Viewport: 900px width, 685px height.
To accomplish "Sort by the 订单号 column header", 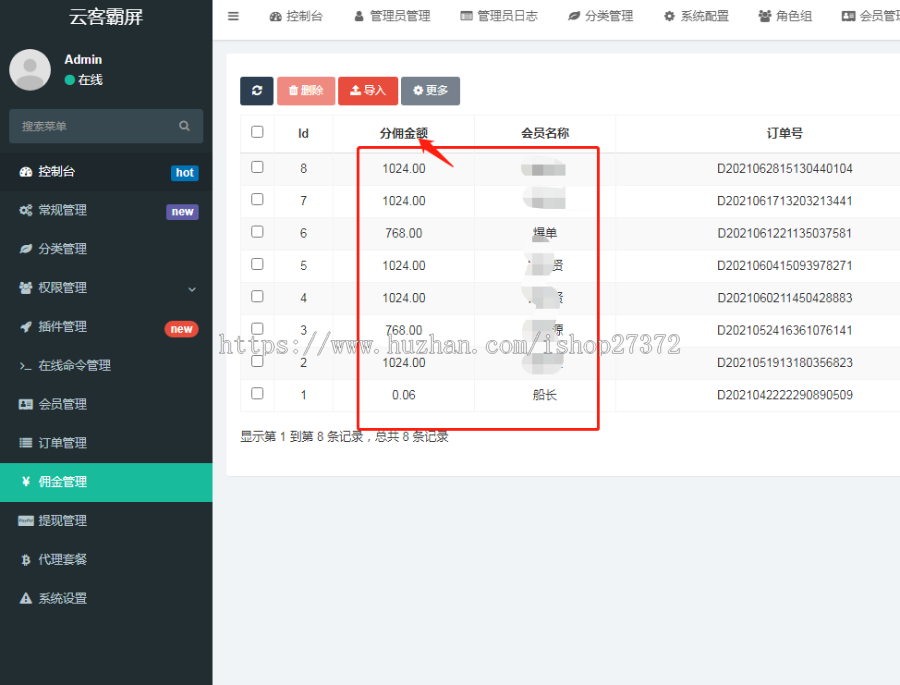I will pos(785,134).
